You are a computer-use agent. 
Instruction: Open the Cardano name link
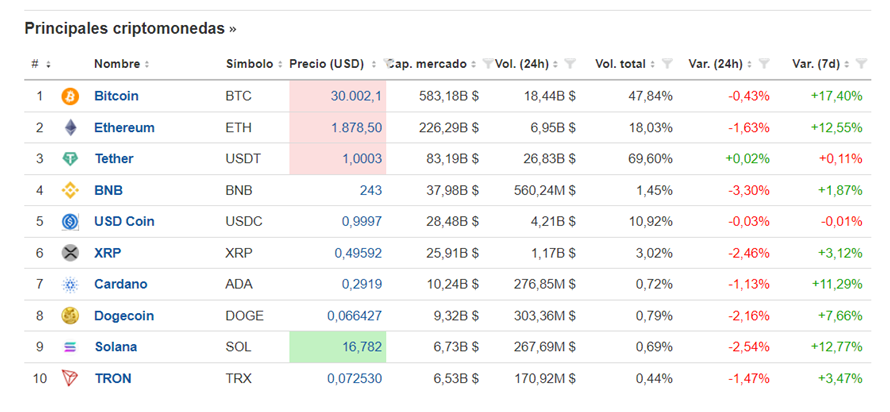[121, 284]
